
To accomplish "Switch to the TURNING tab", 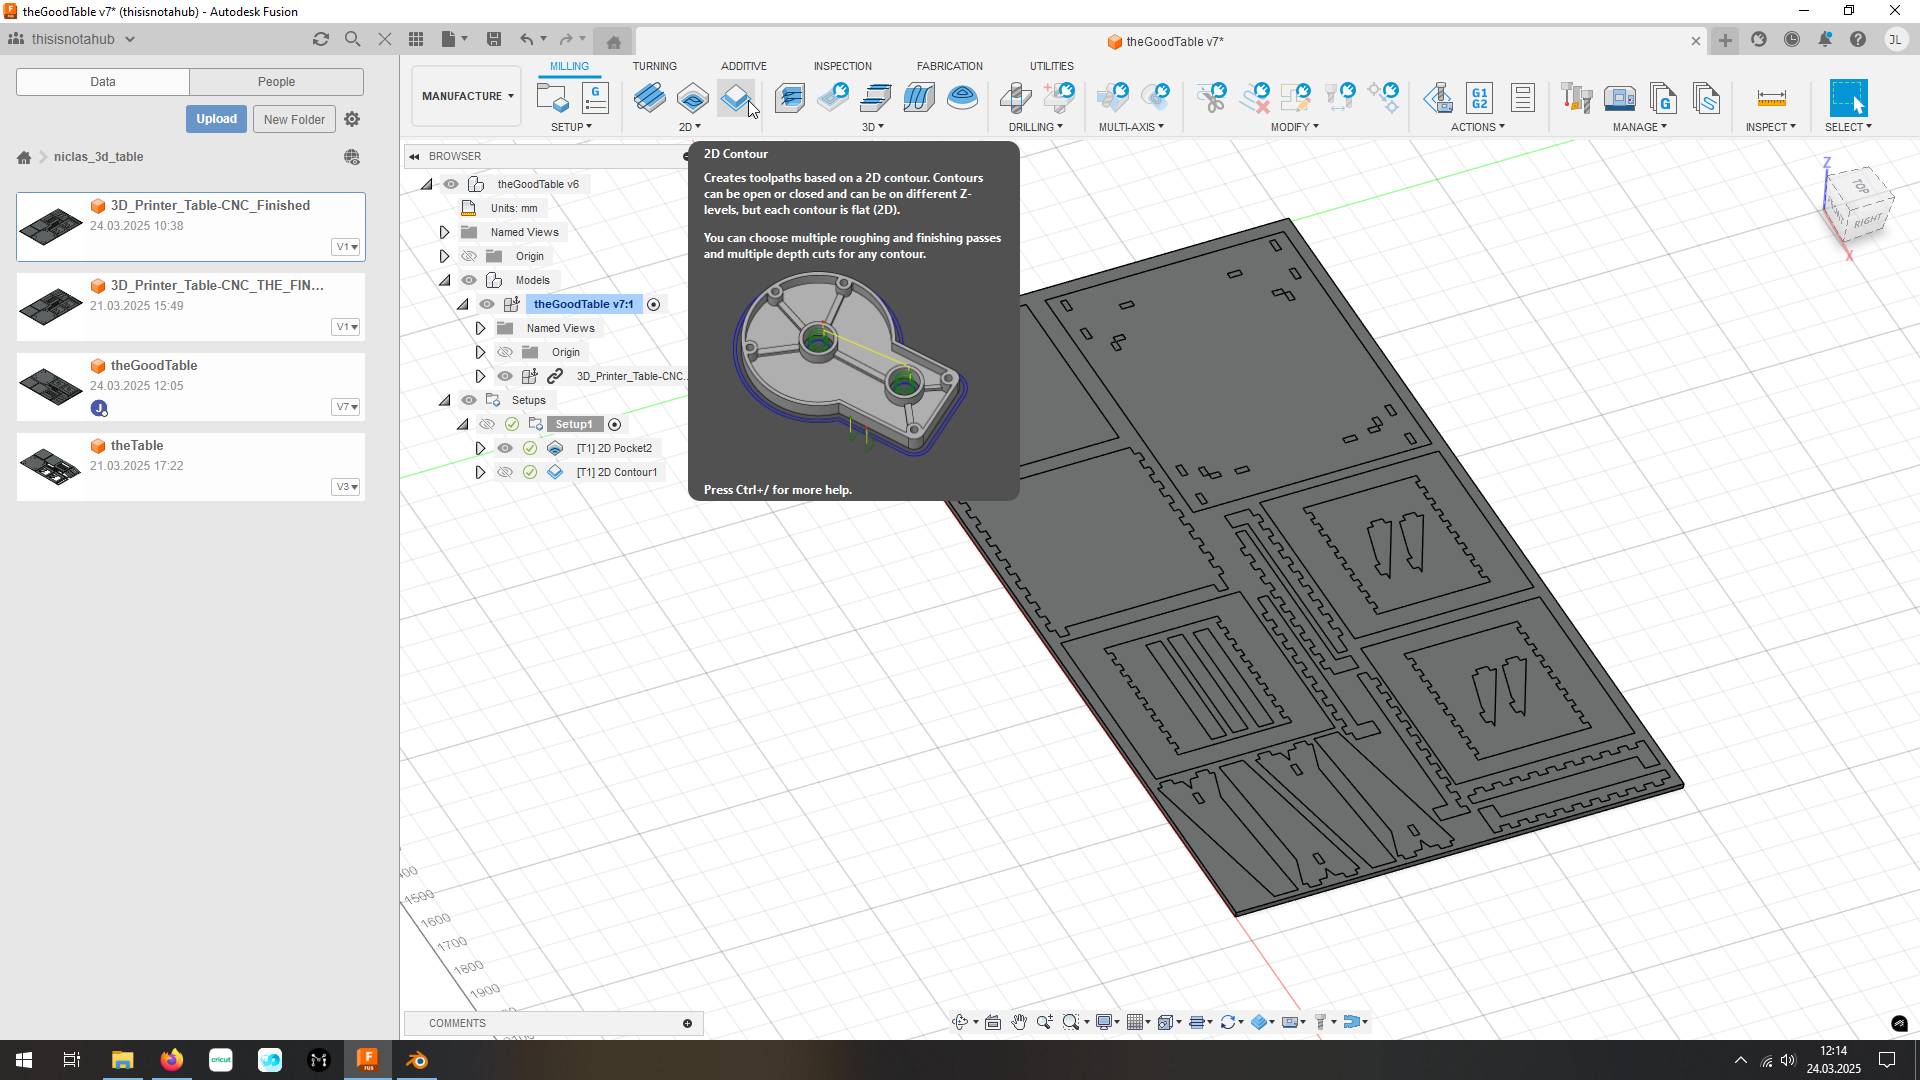I will 654,66.
